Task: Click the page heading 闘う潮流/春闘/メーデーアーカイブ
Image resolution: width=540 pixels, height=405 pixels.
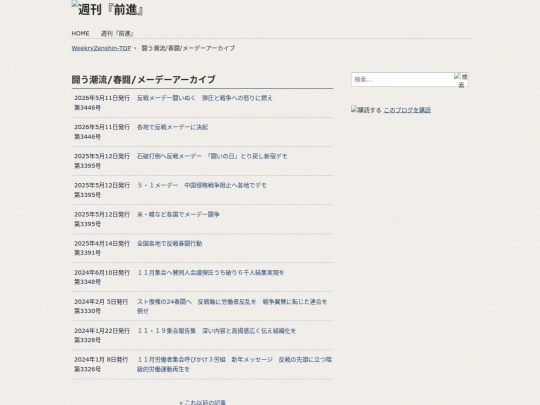Action: point(143,80)
